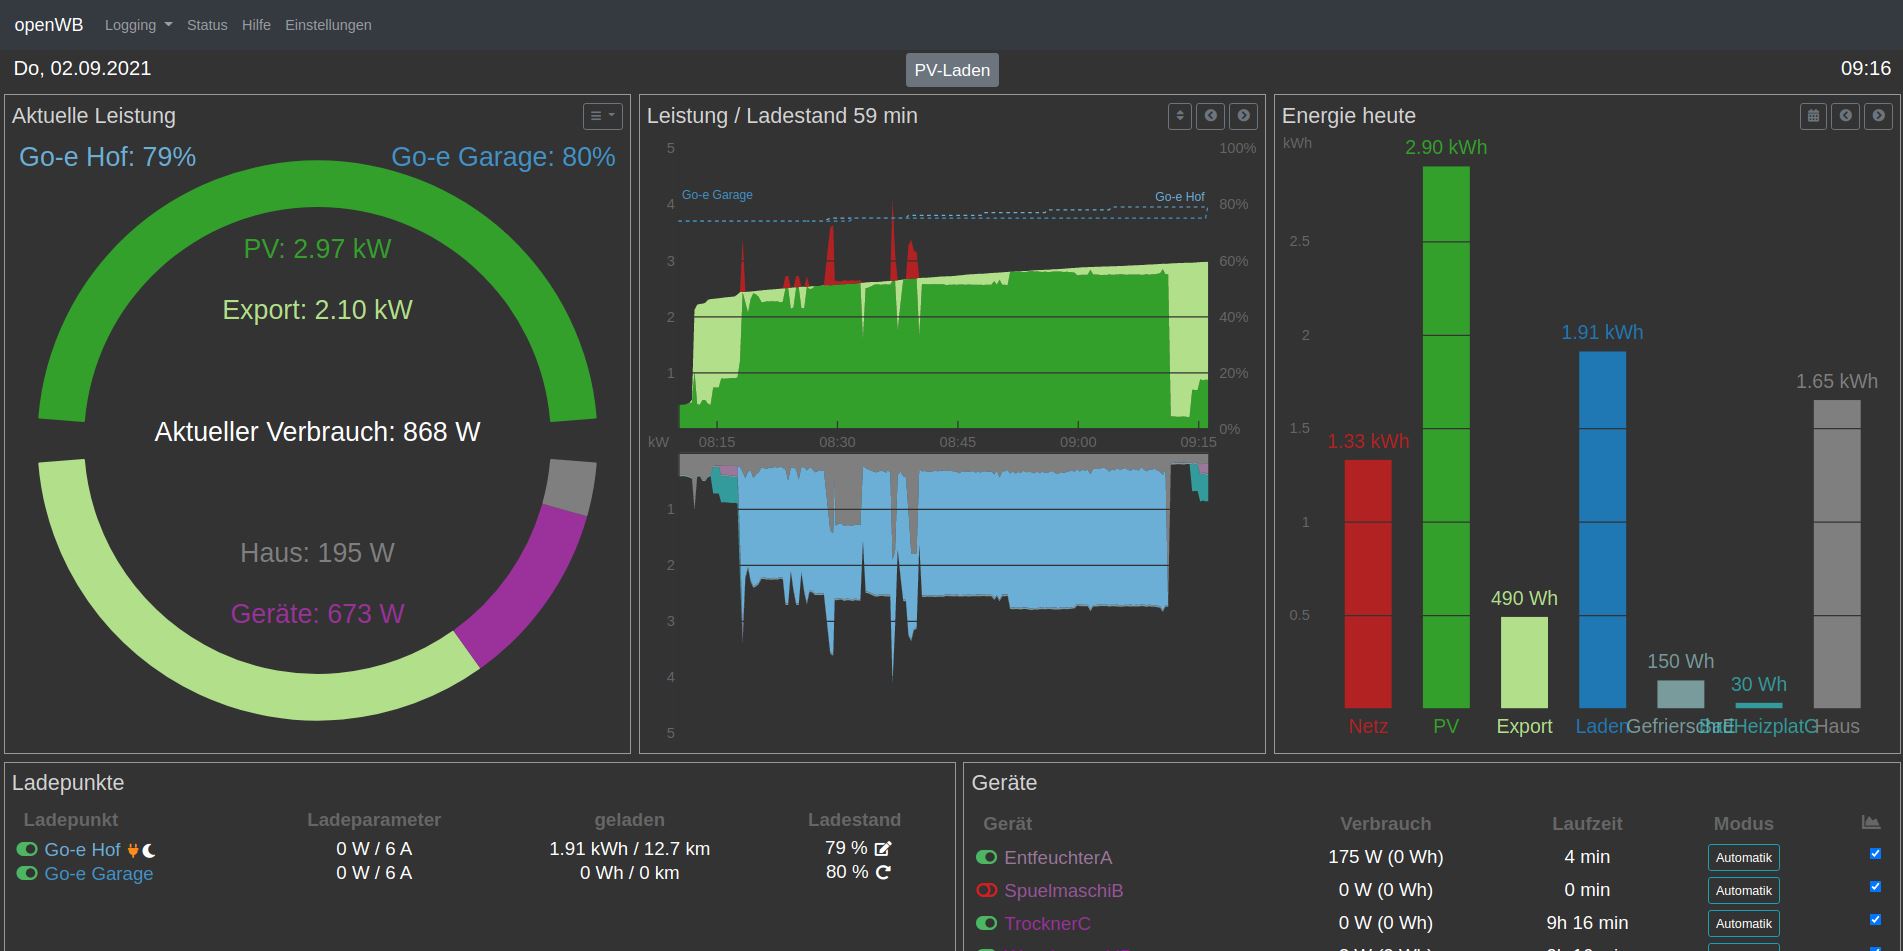The height and width of the screenshot is (951, 1903).
Task: Click edit icon next to 79 % Ladestand
Action: click(x=883, y=849)
